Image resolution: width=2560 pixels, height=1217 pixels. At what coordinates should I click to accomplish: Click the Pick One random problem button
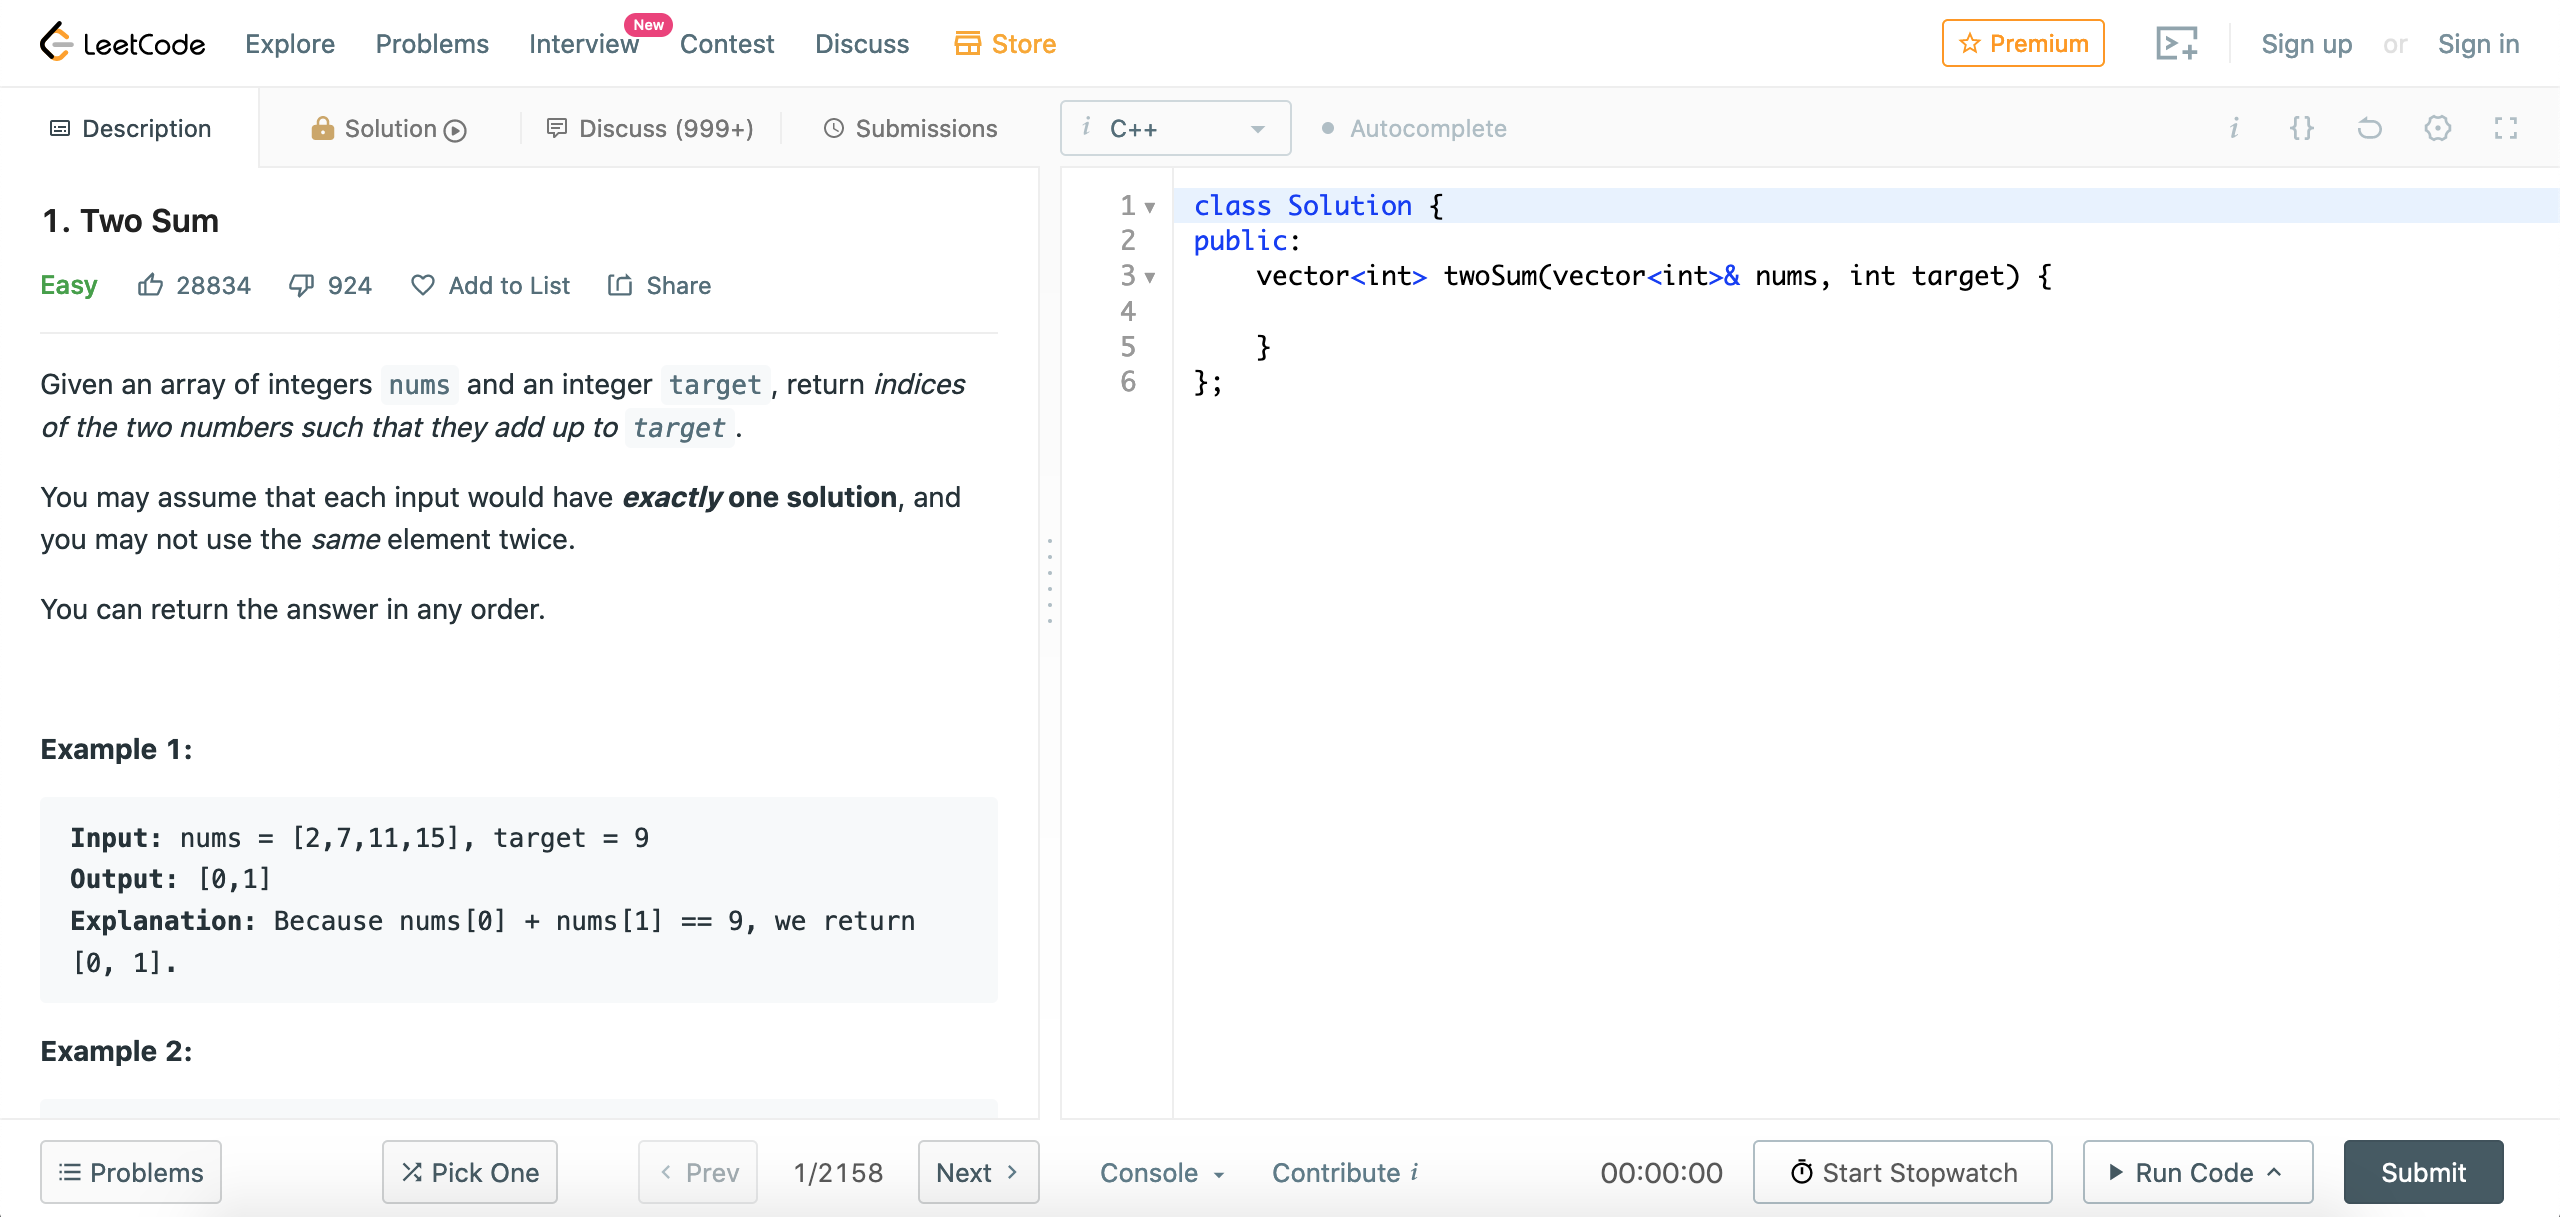pos(470,1171)
